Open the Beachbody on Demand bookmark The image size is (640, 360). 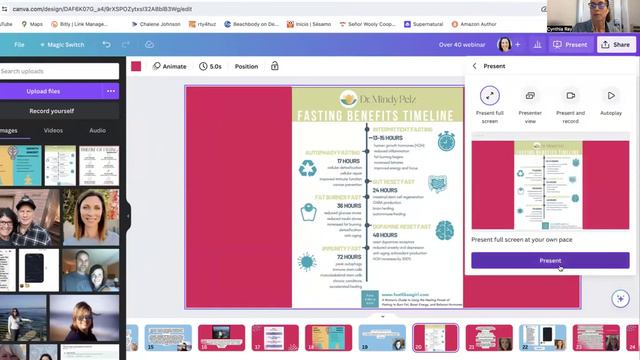[x=251, y=24]
